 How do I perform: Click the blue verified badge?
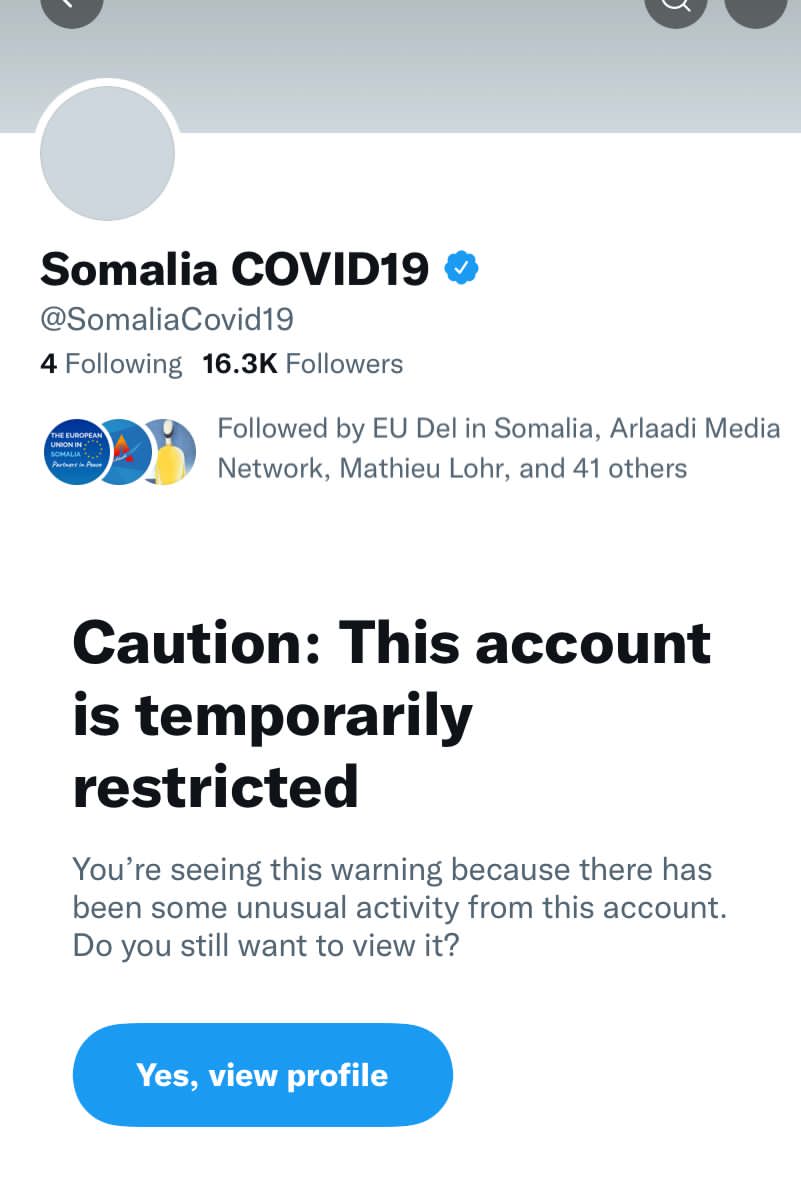pyautogui.click(x=461, y=268)
